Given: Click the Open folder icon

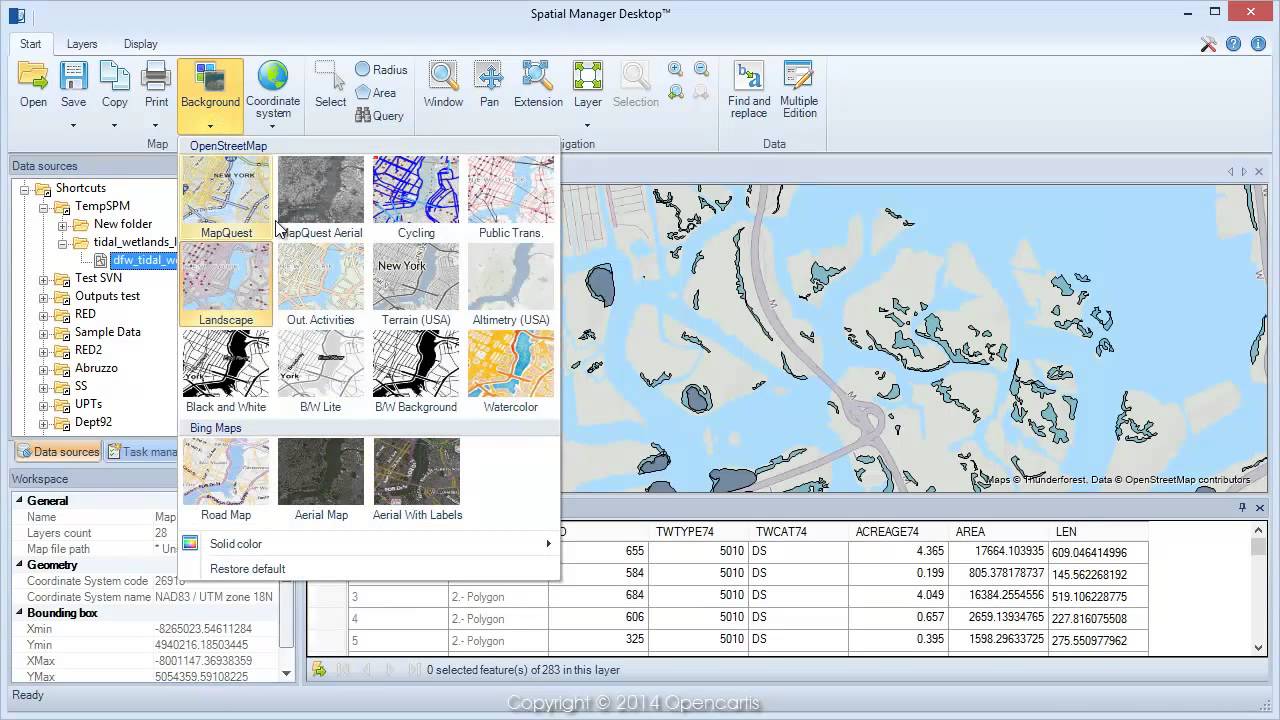Looking at the screenshot, I should coord(33,77).
